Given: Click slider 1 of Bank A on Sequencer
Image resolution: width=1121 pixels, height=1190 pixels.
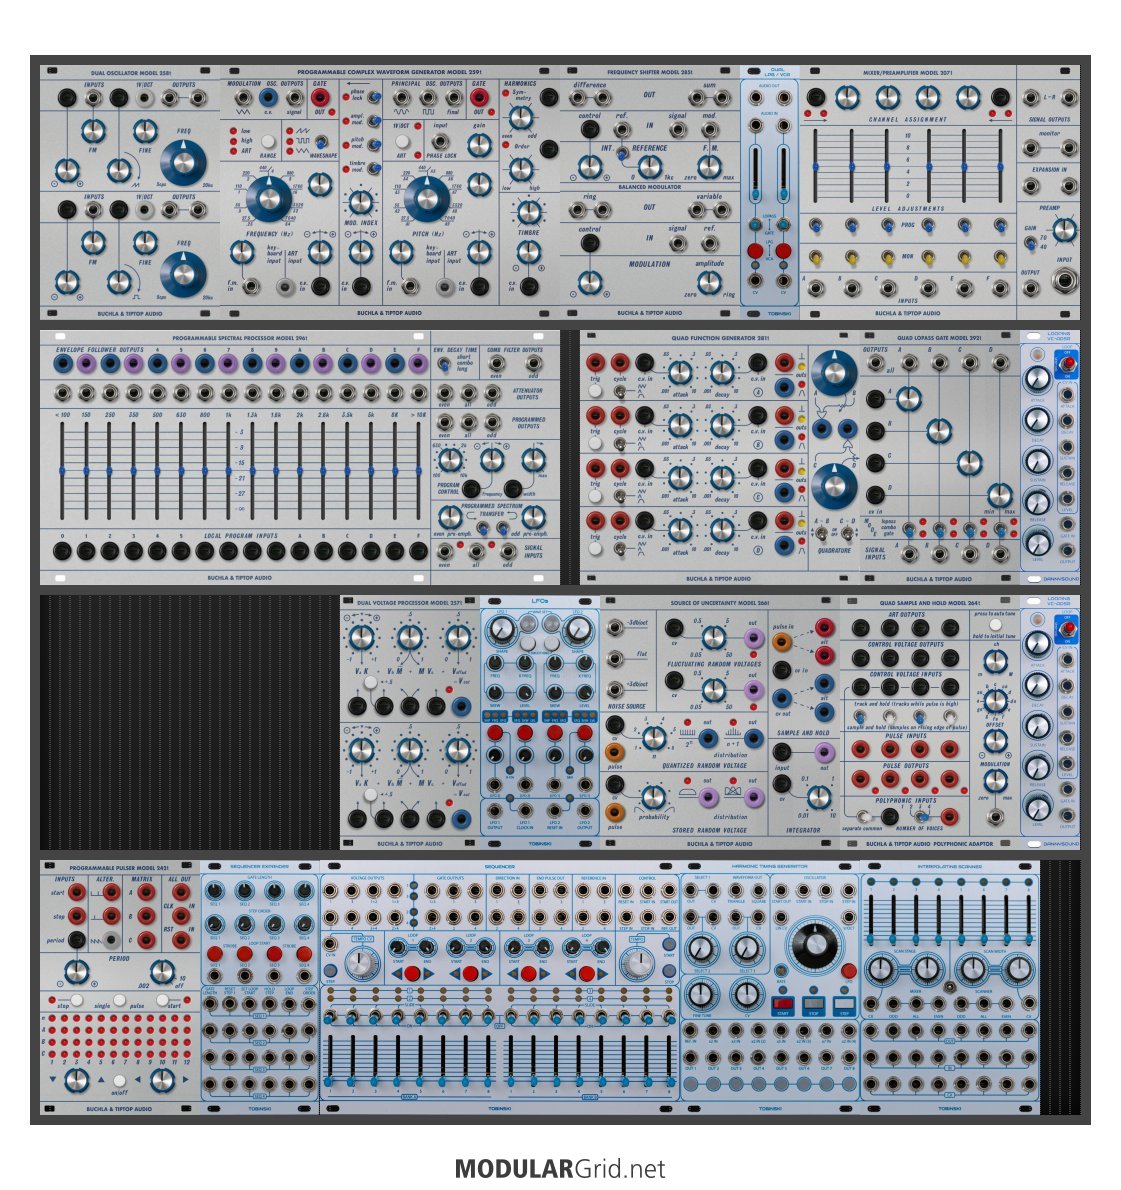Looking at the screenshot, I should coord(329,1062).
